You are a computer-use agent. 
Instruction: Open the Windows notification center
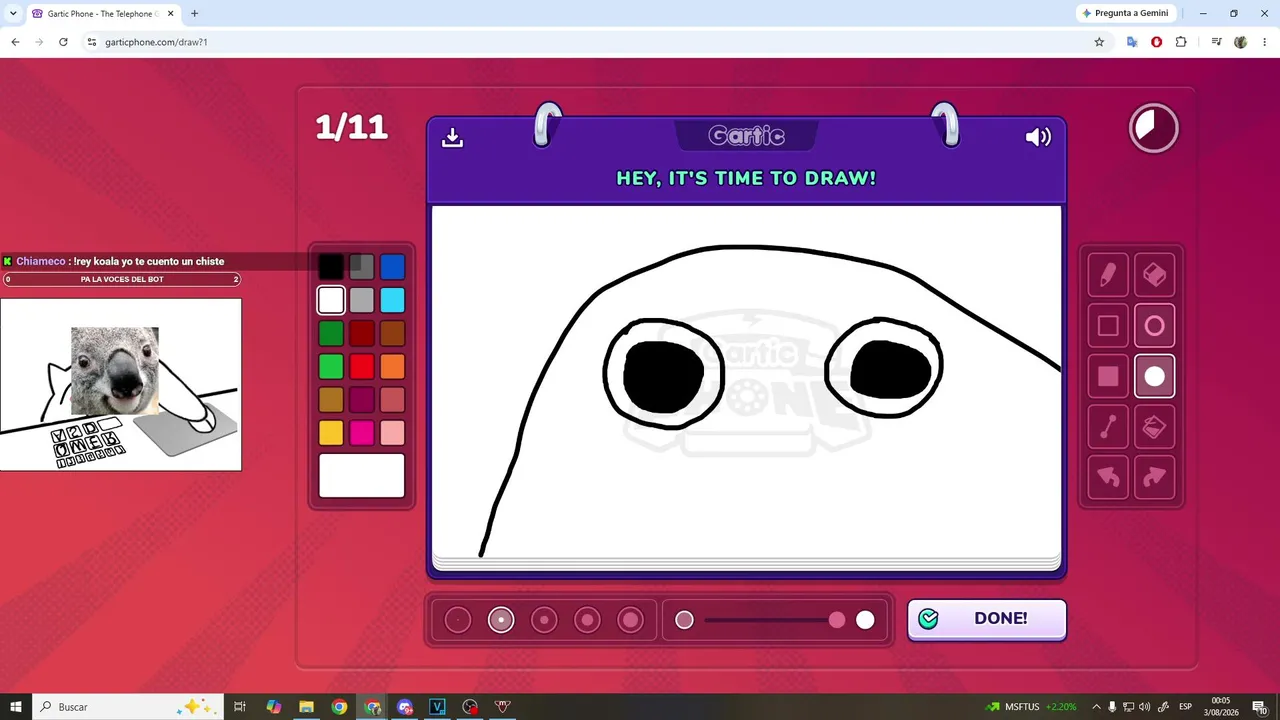pos(1259,706)
